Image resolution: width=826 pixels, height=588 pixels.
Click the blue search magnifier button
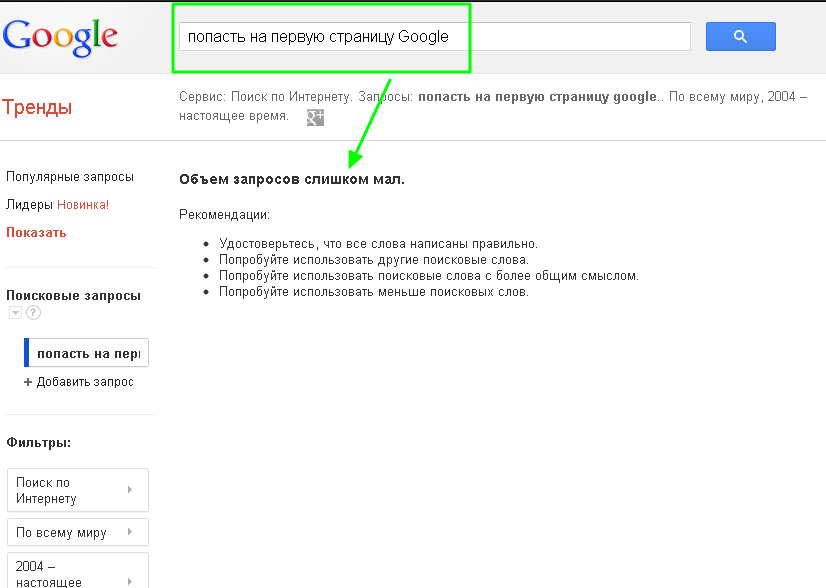coord(740,36)
